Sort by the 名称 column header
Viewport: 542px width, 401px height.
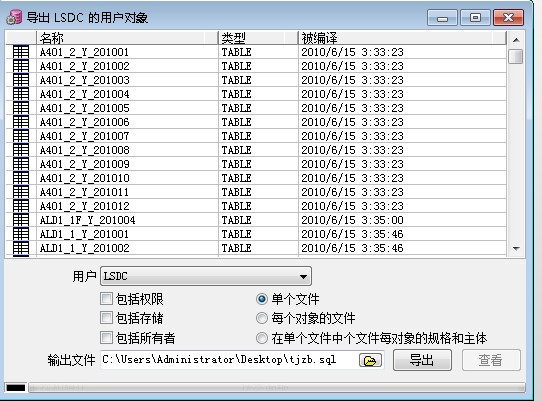[x=127, y=38]
